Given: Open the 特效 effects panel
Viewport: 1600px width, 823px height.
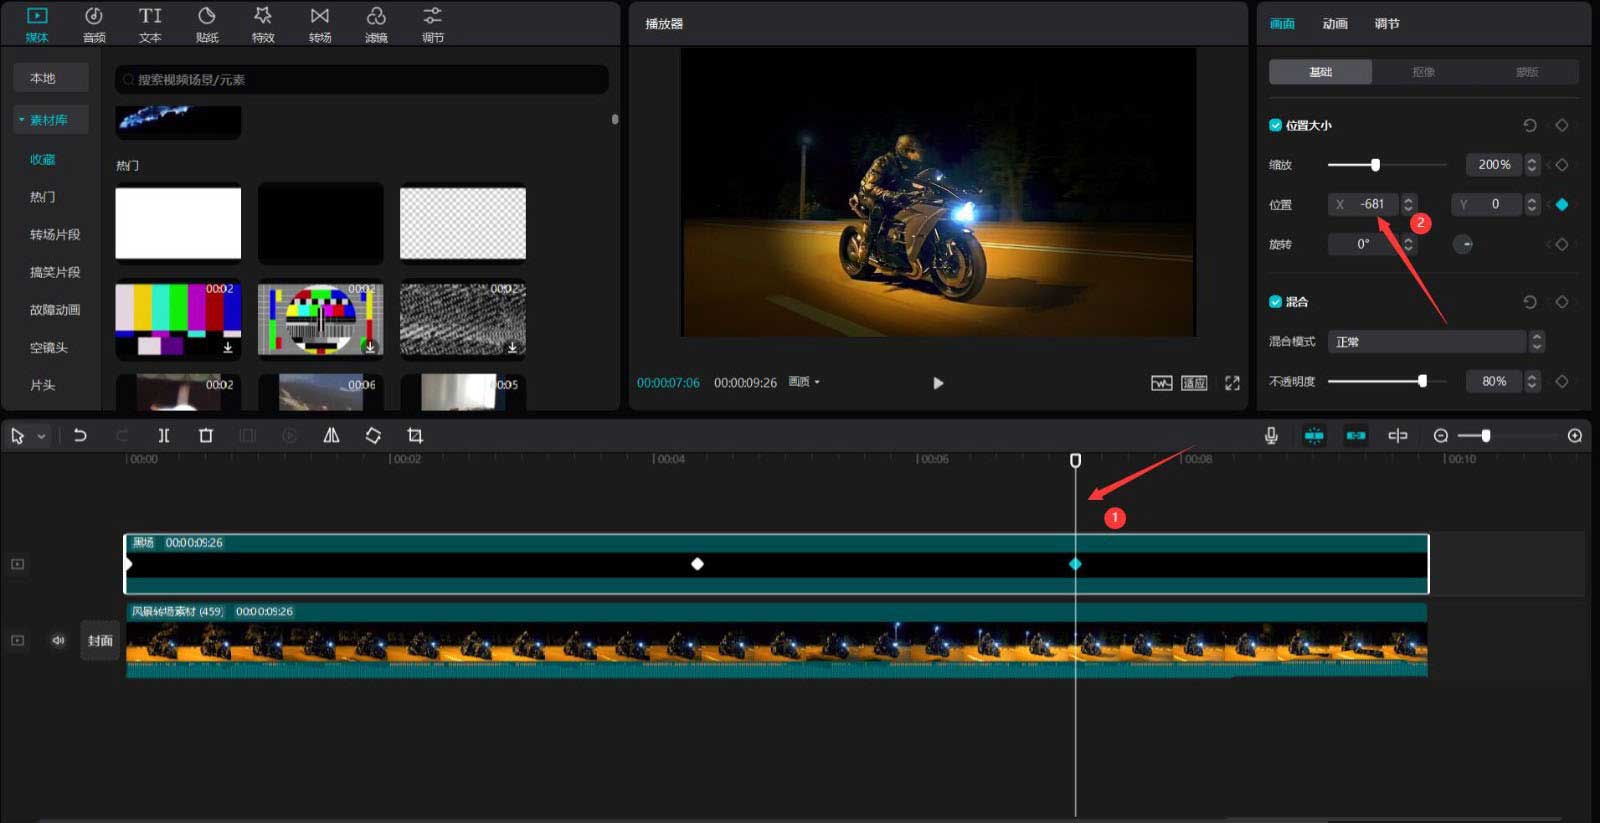Looking at the screenshot, I should (263, 25).
